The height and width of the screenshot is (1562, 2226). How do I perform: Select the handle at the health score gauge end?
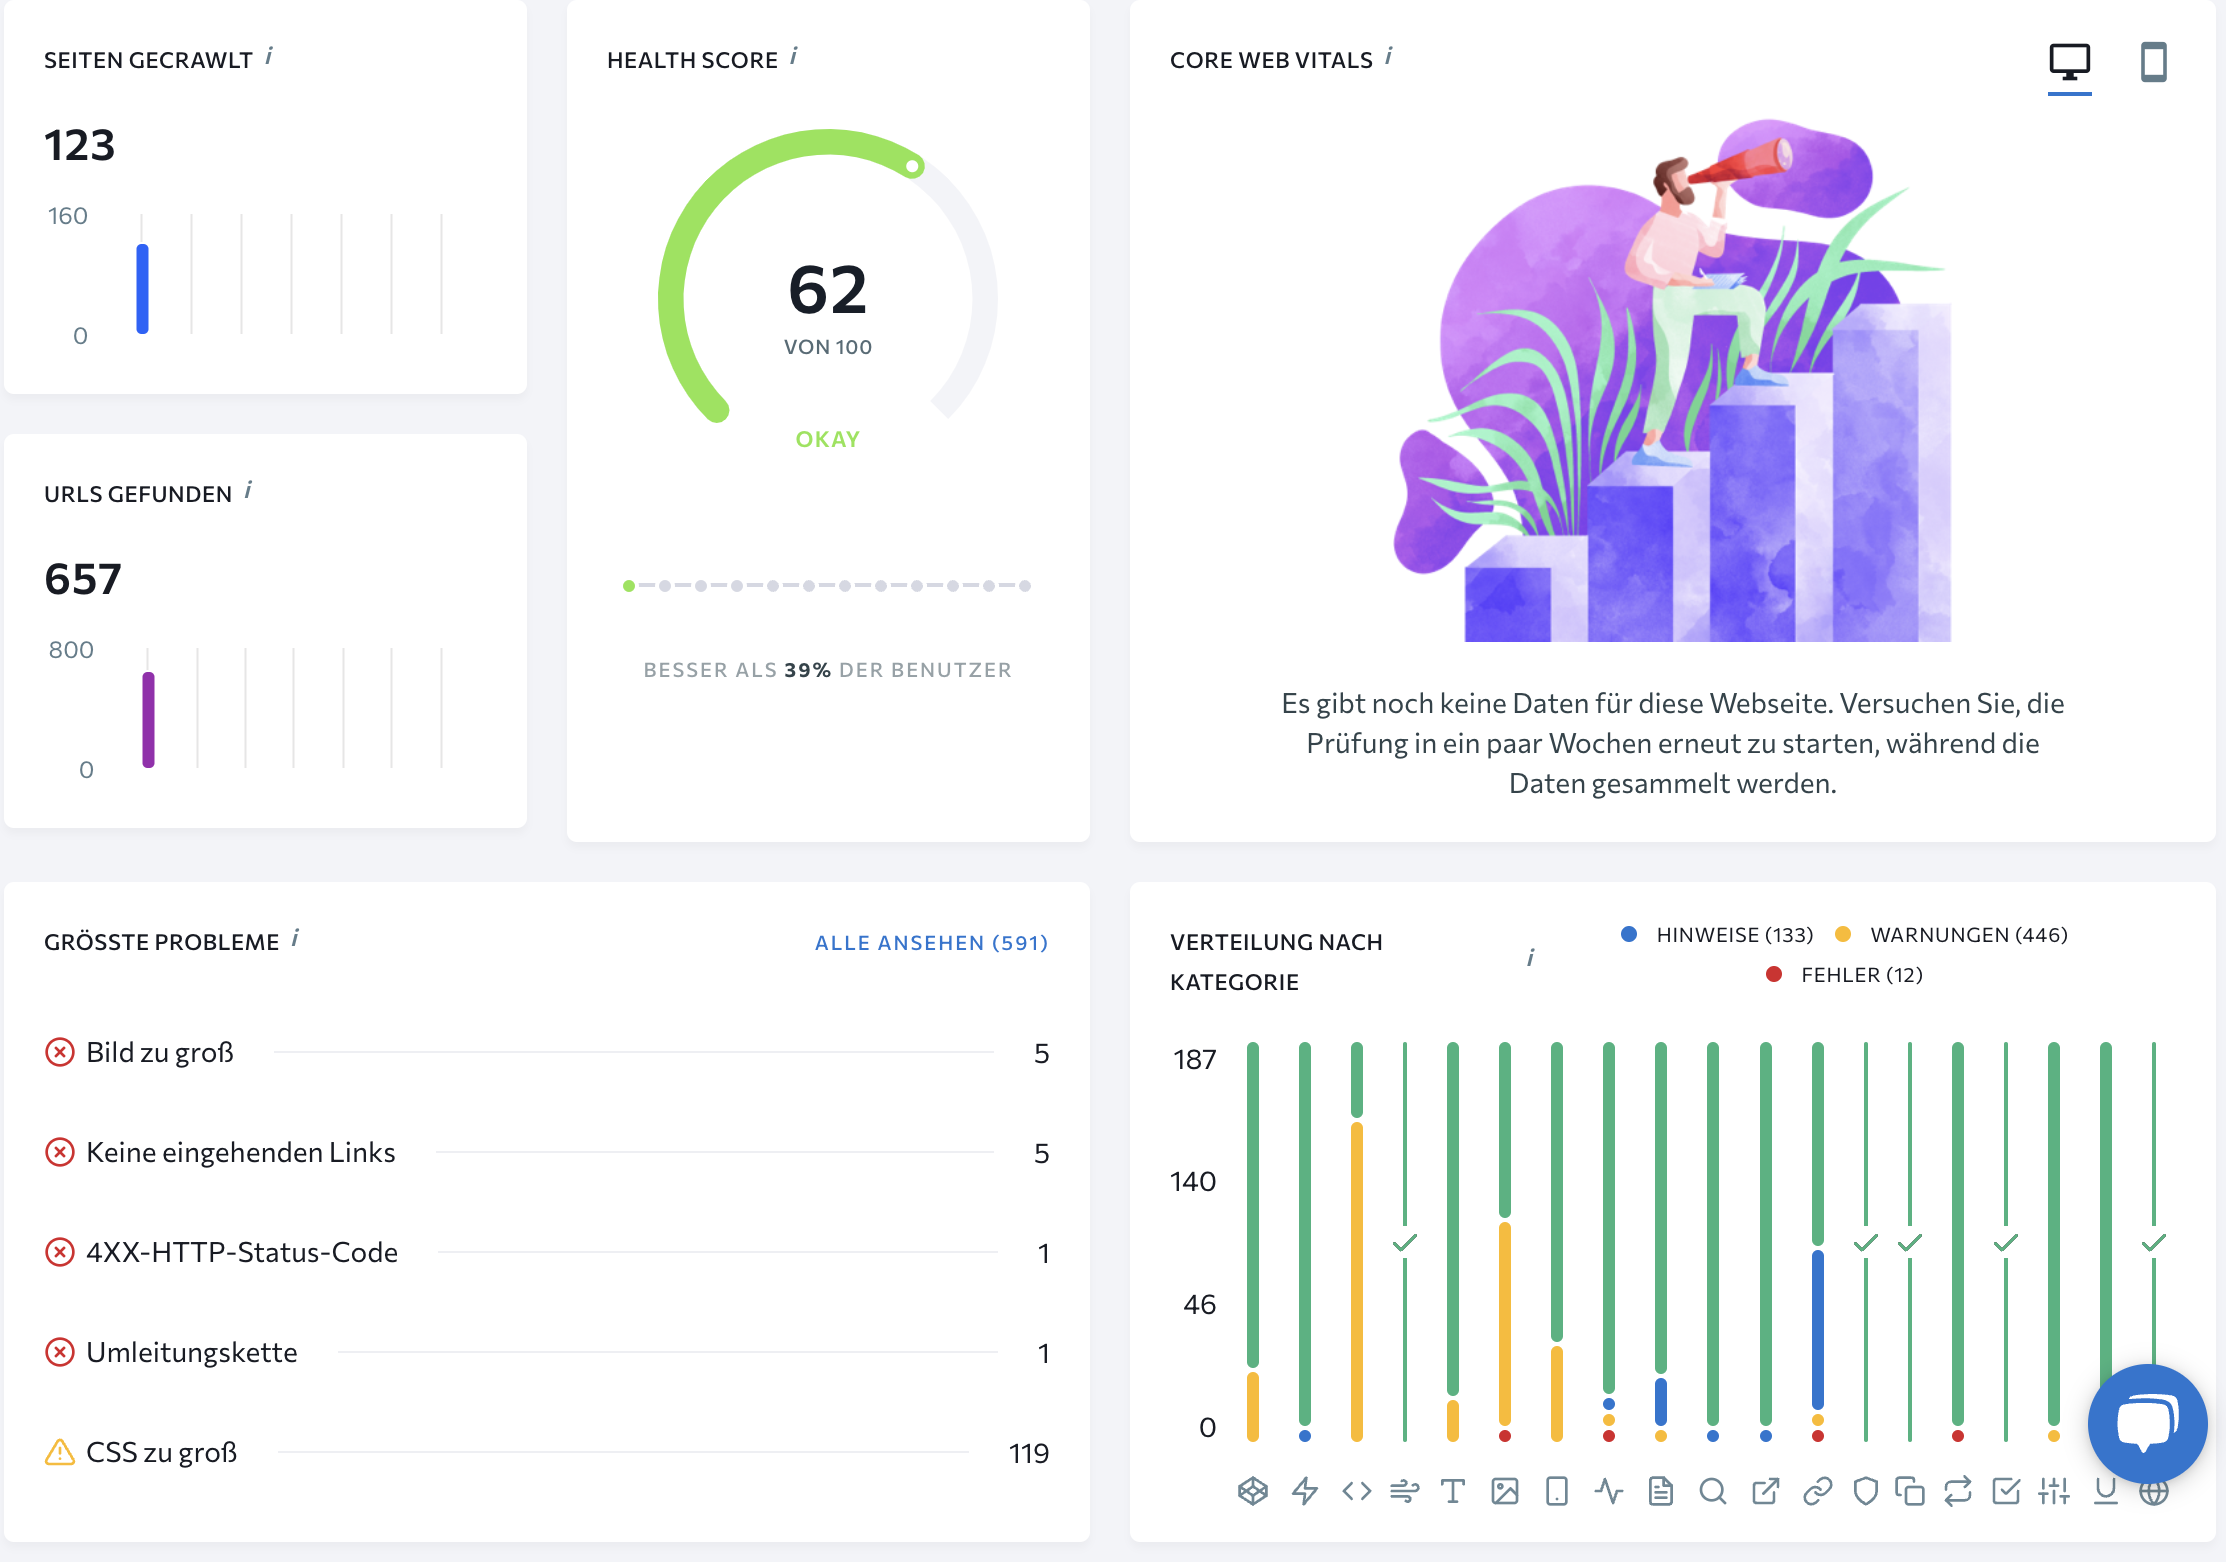912,166
